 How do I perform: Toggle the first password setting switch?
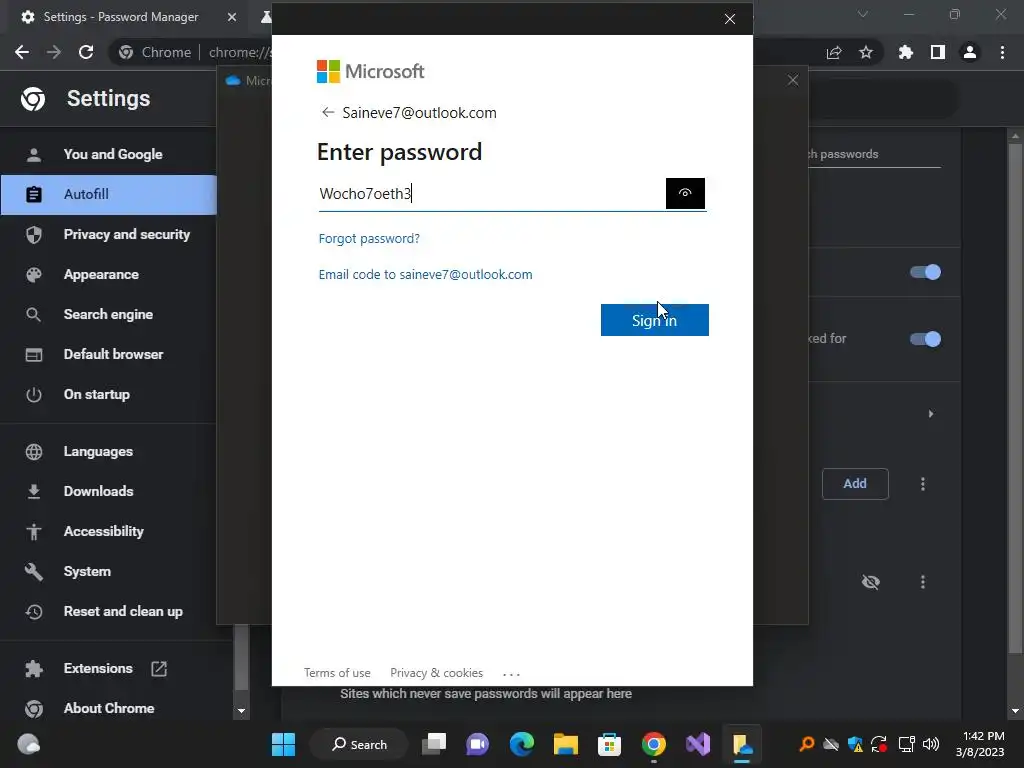click(x=925, y=272)
